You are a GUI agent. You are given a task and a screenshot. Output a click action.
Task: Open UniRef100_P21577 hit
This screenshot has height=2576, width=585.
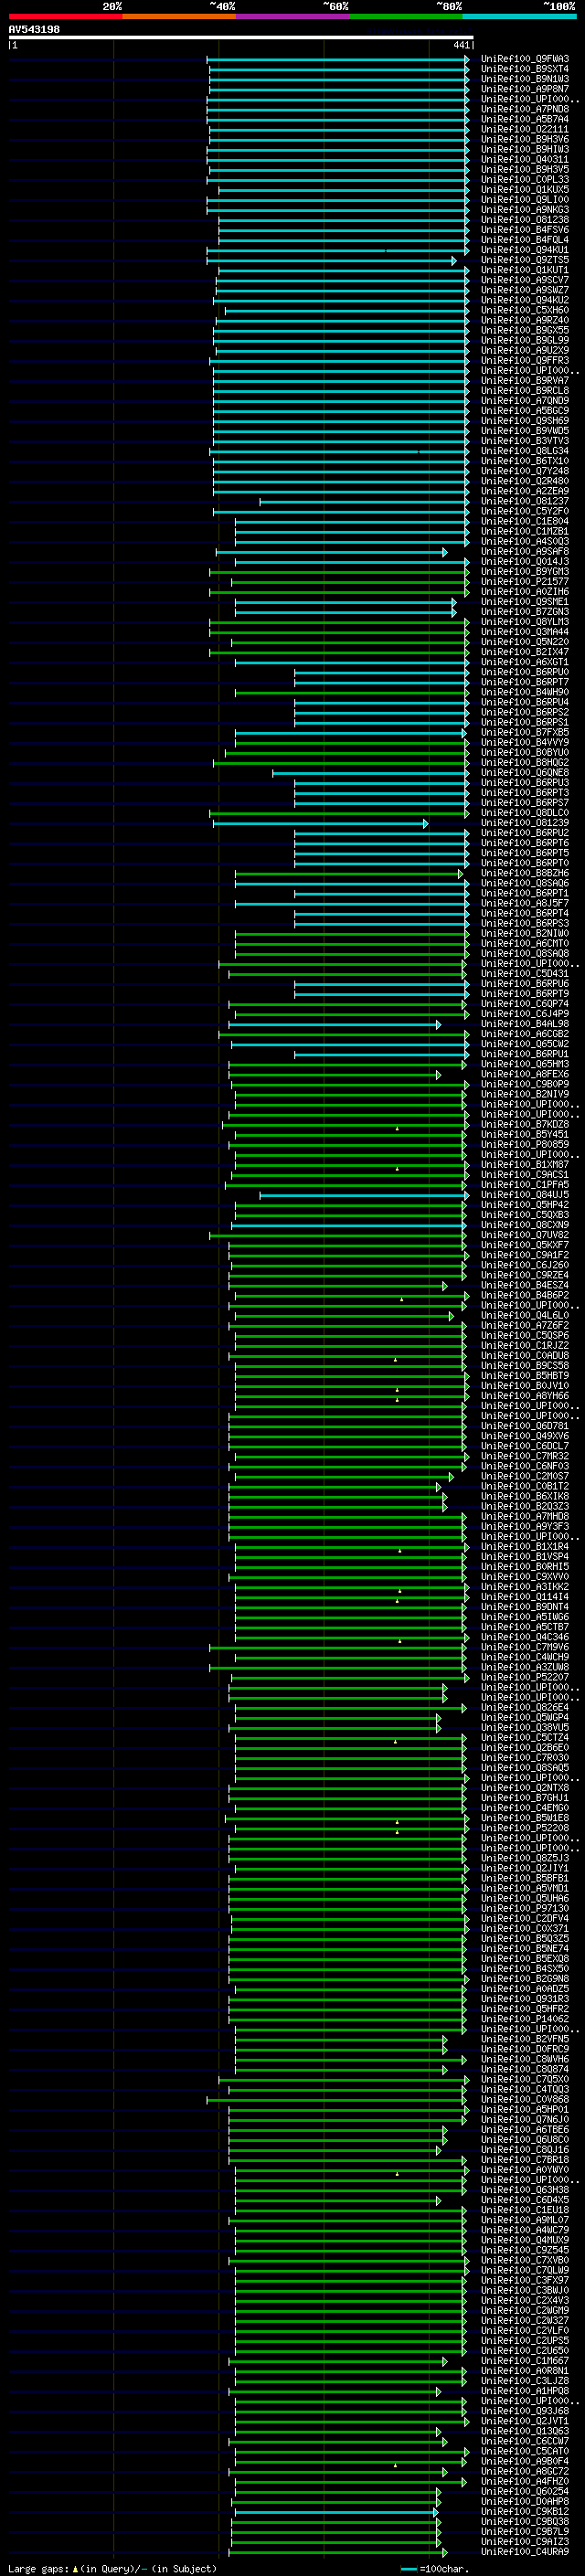pos(525,582)
